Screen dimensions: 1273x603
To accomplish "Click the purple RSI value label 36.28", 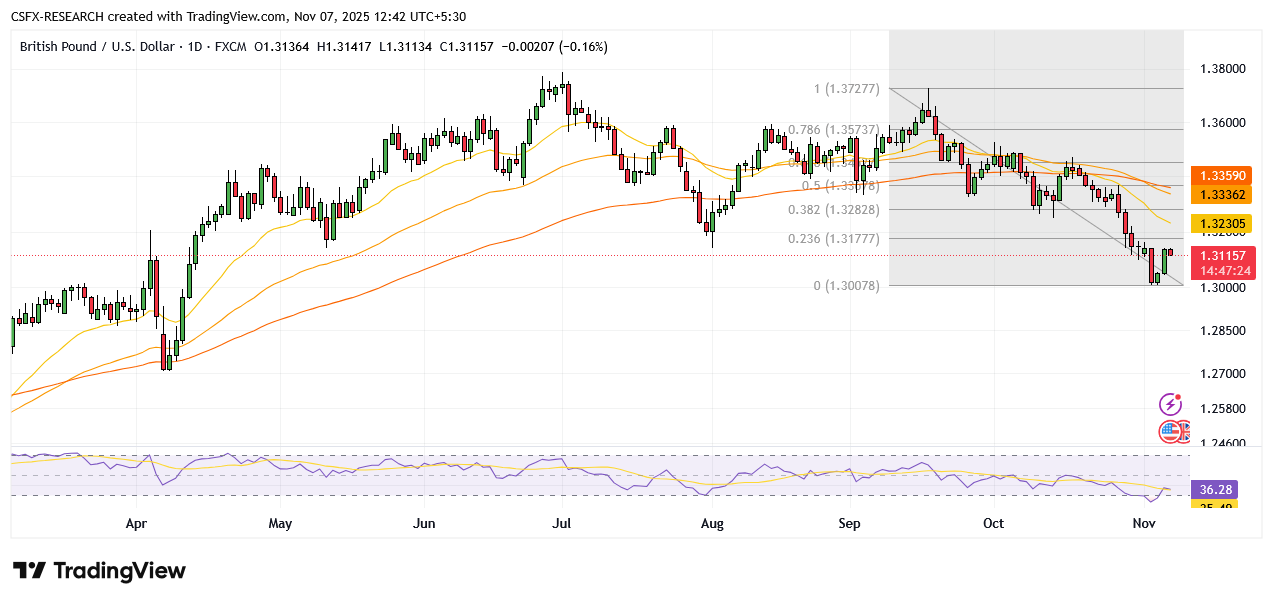I will pyautogui.click(x=1214, y=490).
